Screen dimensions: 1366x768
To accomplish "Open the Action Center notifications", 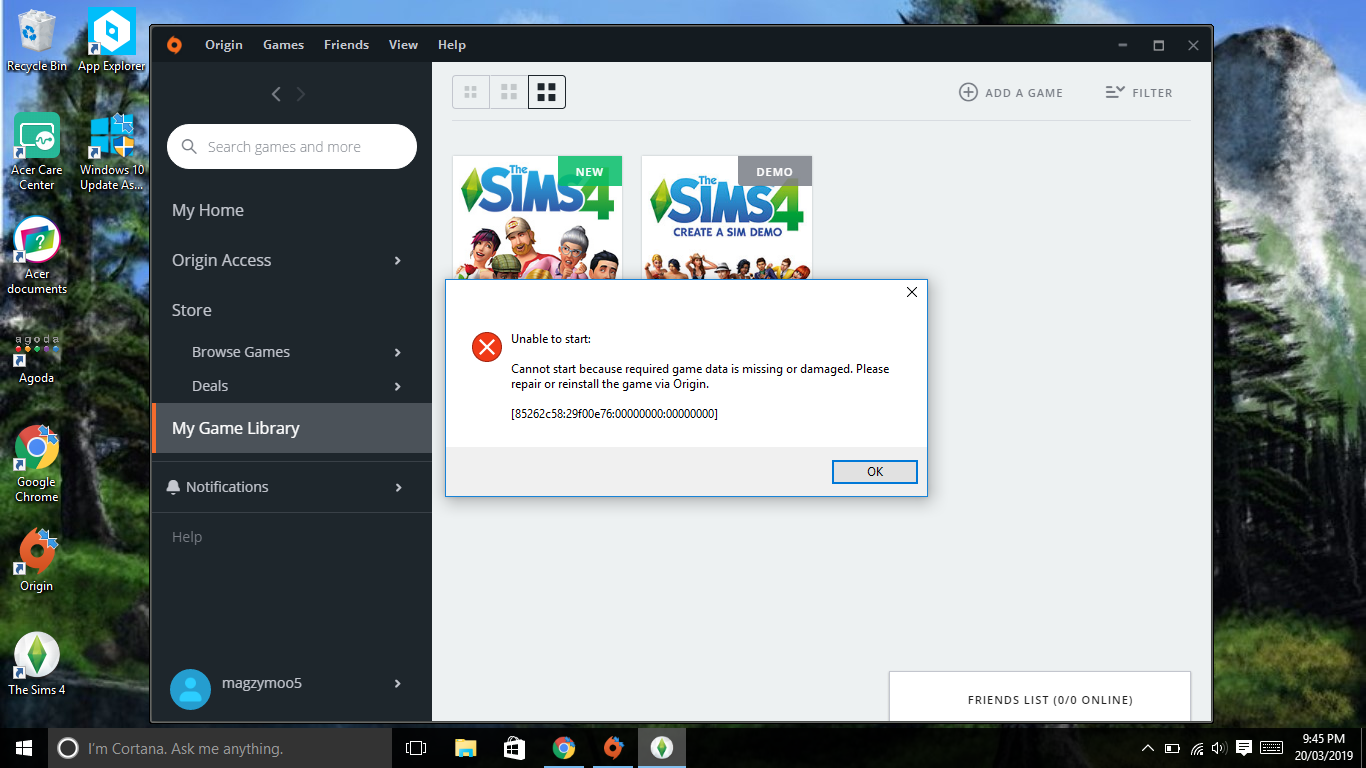I will coord(1244,748).
